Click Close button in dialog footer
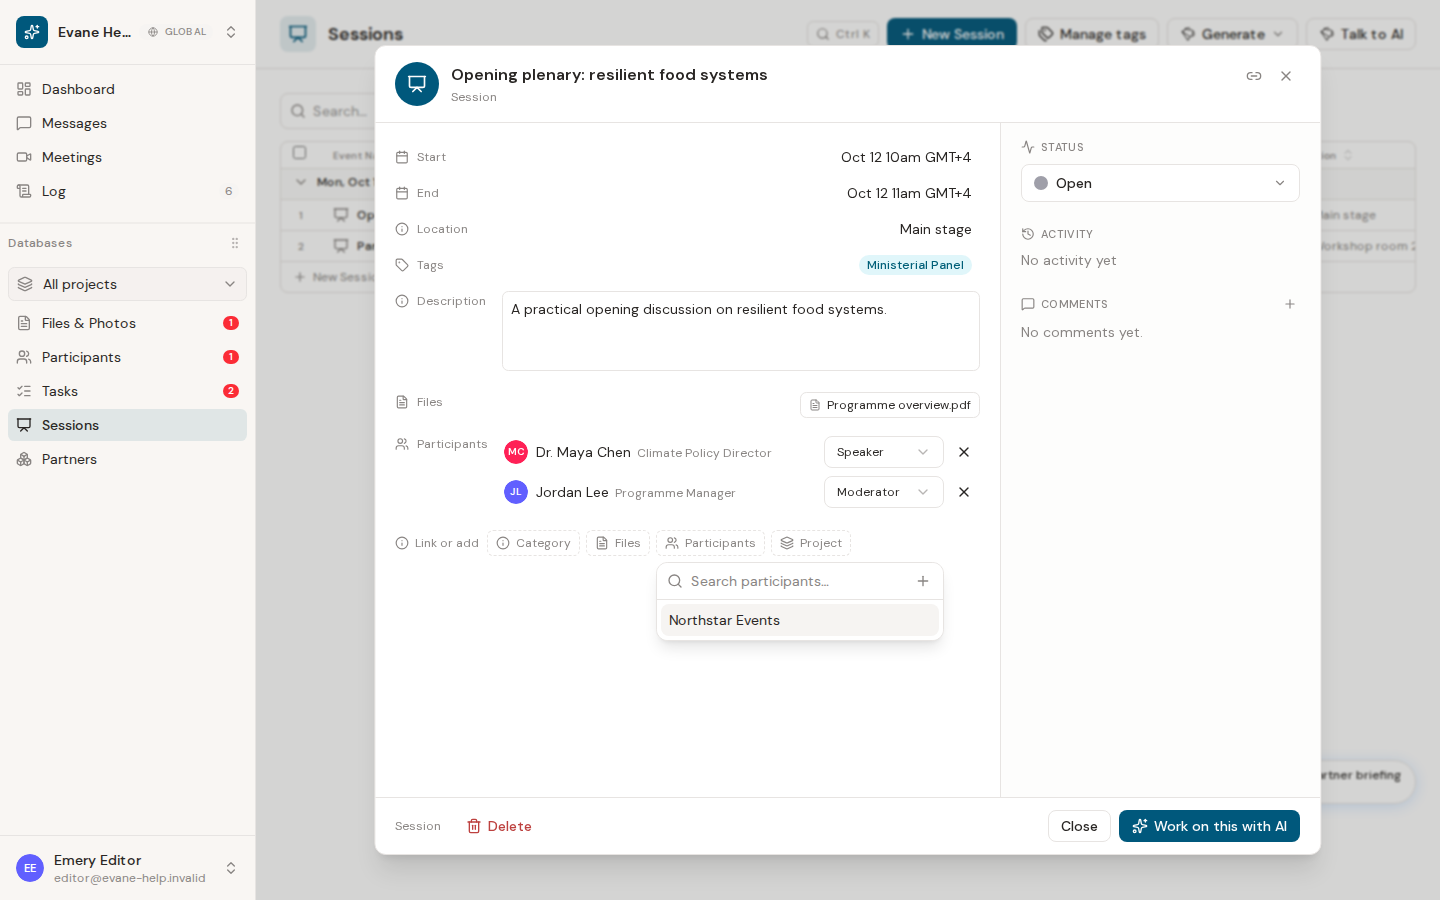The width and height of the screenshot is (1440, 900). point(1079,826)
